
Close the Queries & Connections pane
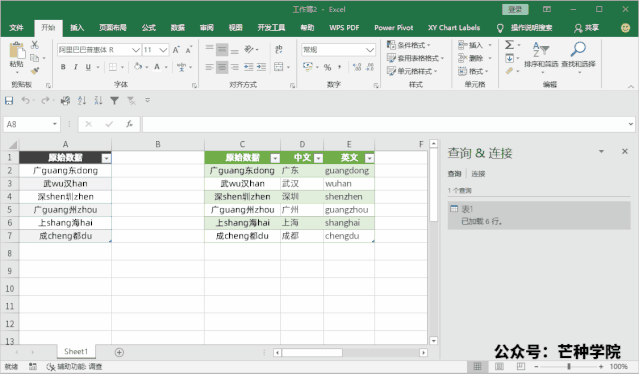(x=625, y=151)
